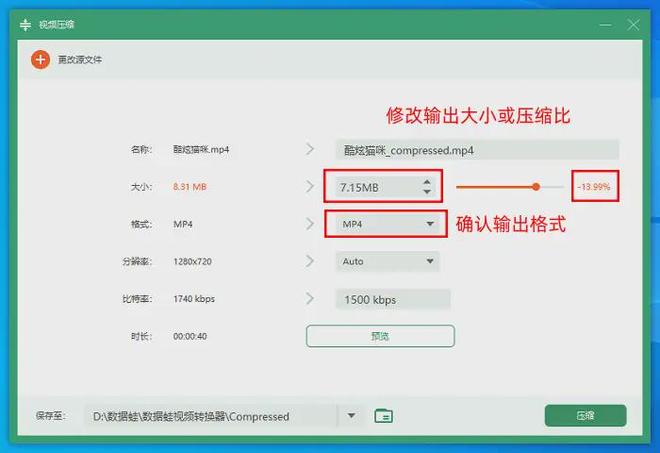Screen dimensions: 660x453
Task: Click the 7.15MB output size field
Action: pyautogui.click(x=378, y=187)
